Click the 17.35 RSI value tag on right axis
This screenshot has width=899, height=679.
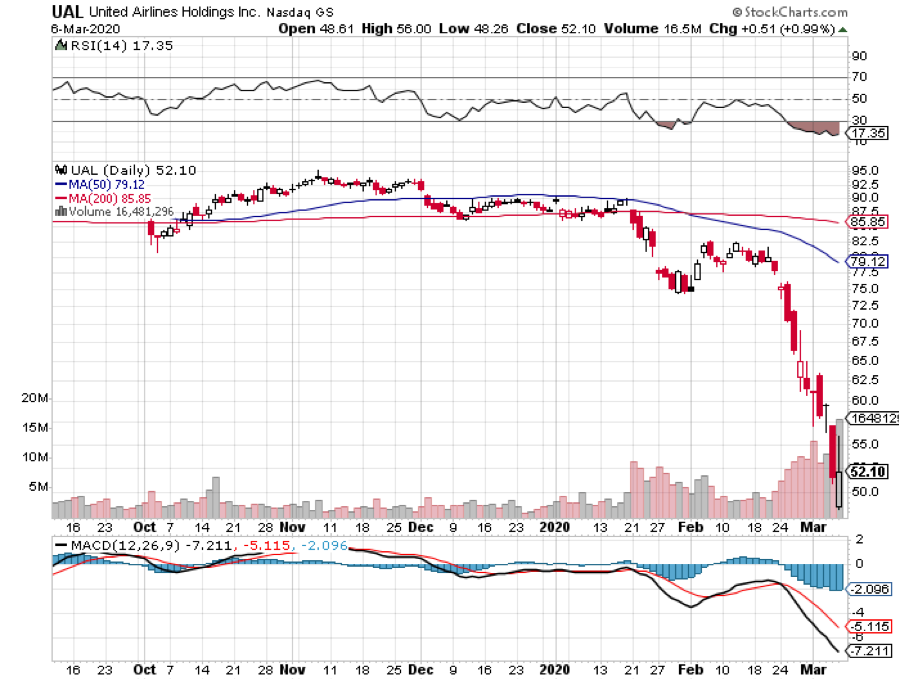(x=868, y=133)
